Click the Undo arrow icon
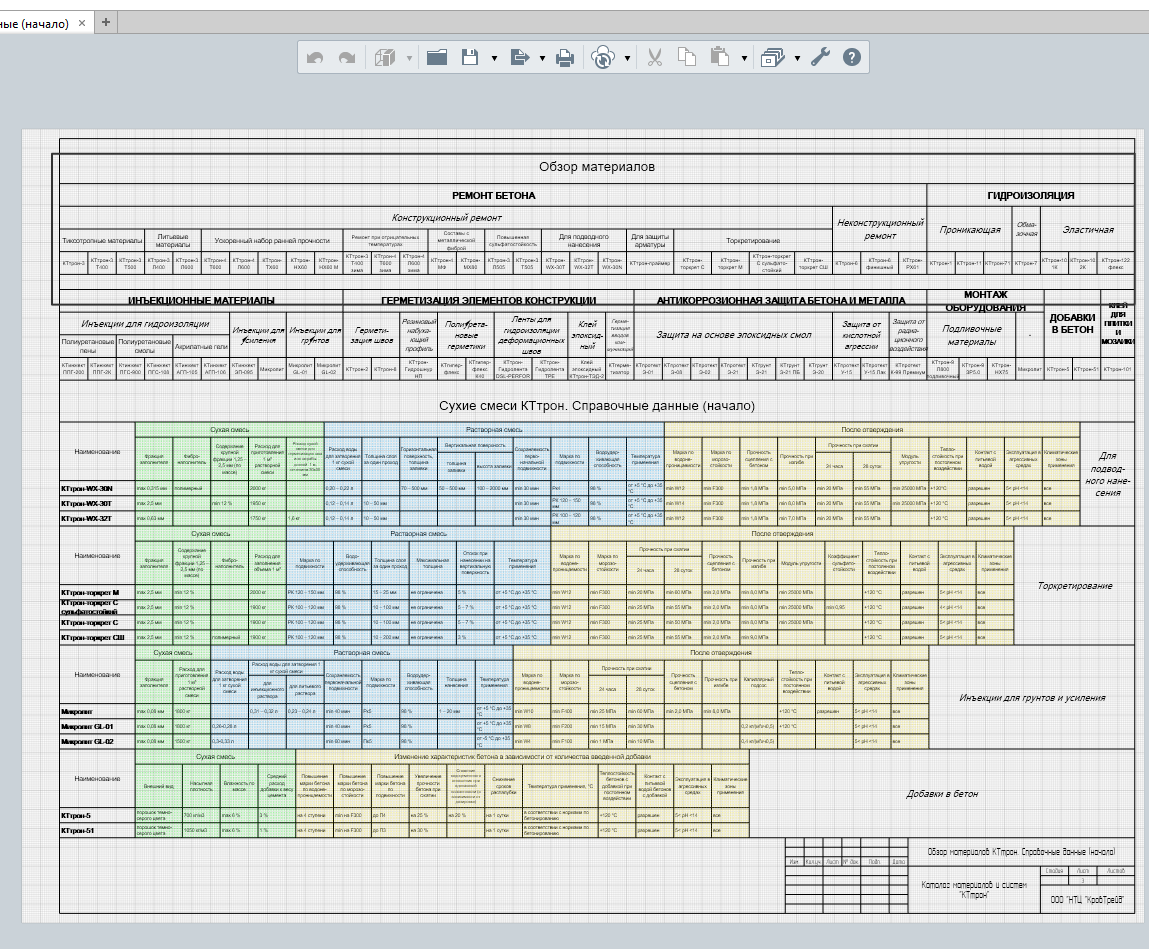 315,58
